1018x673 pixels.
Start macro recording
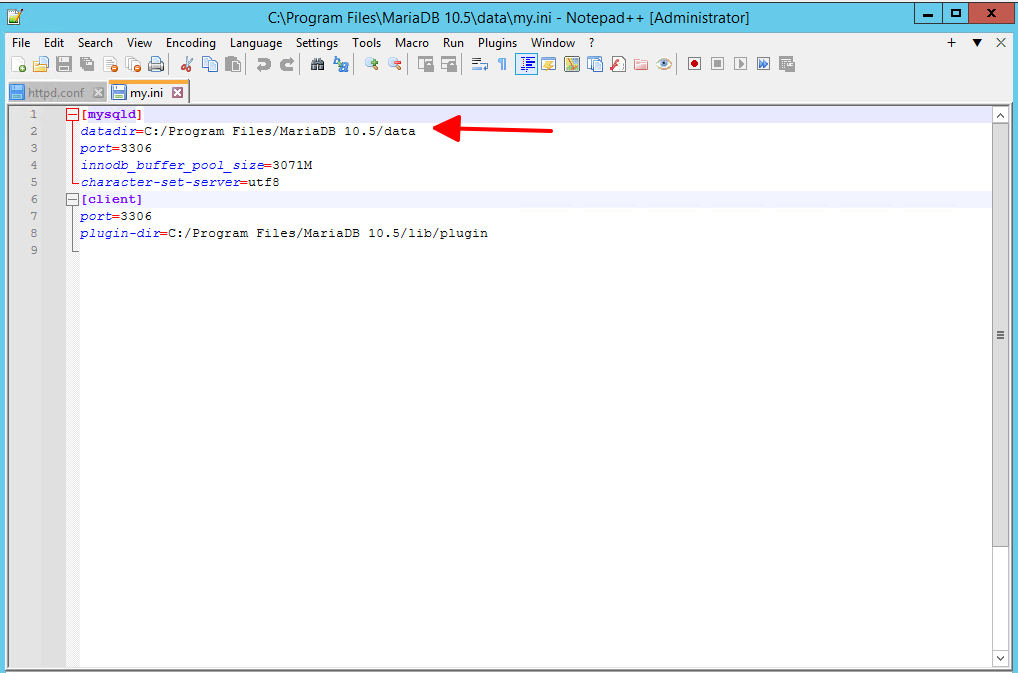coord(695,64)
